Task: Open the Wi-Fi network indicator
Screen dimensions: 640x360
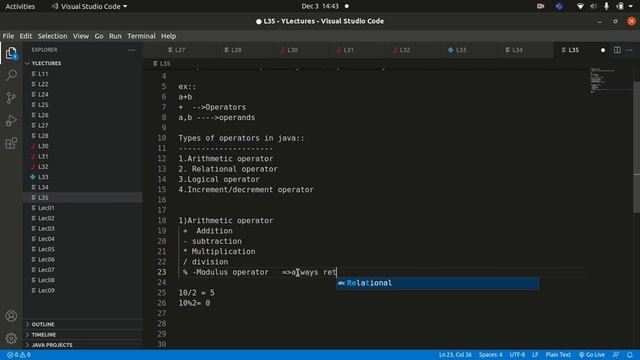Action: (x=580, y=6)
